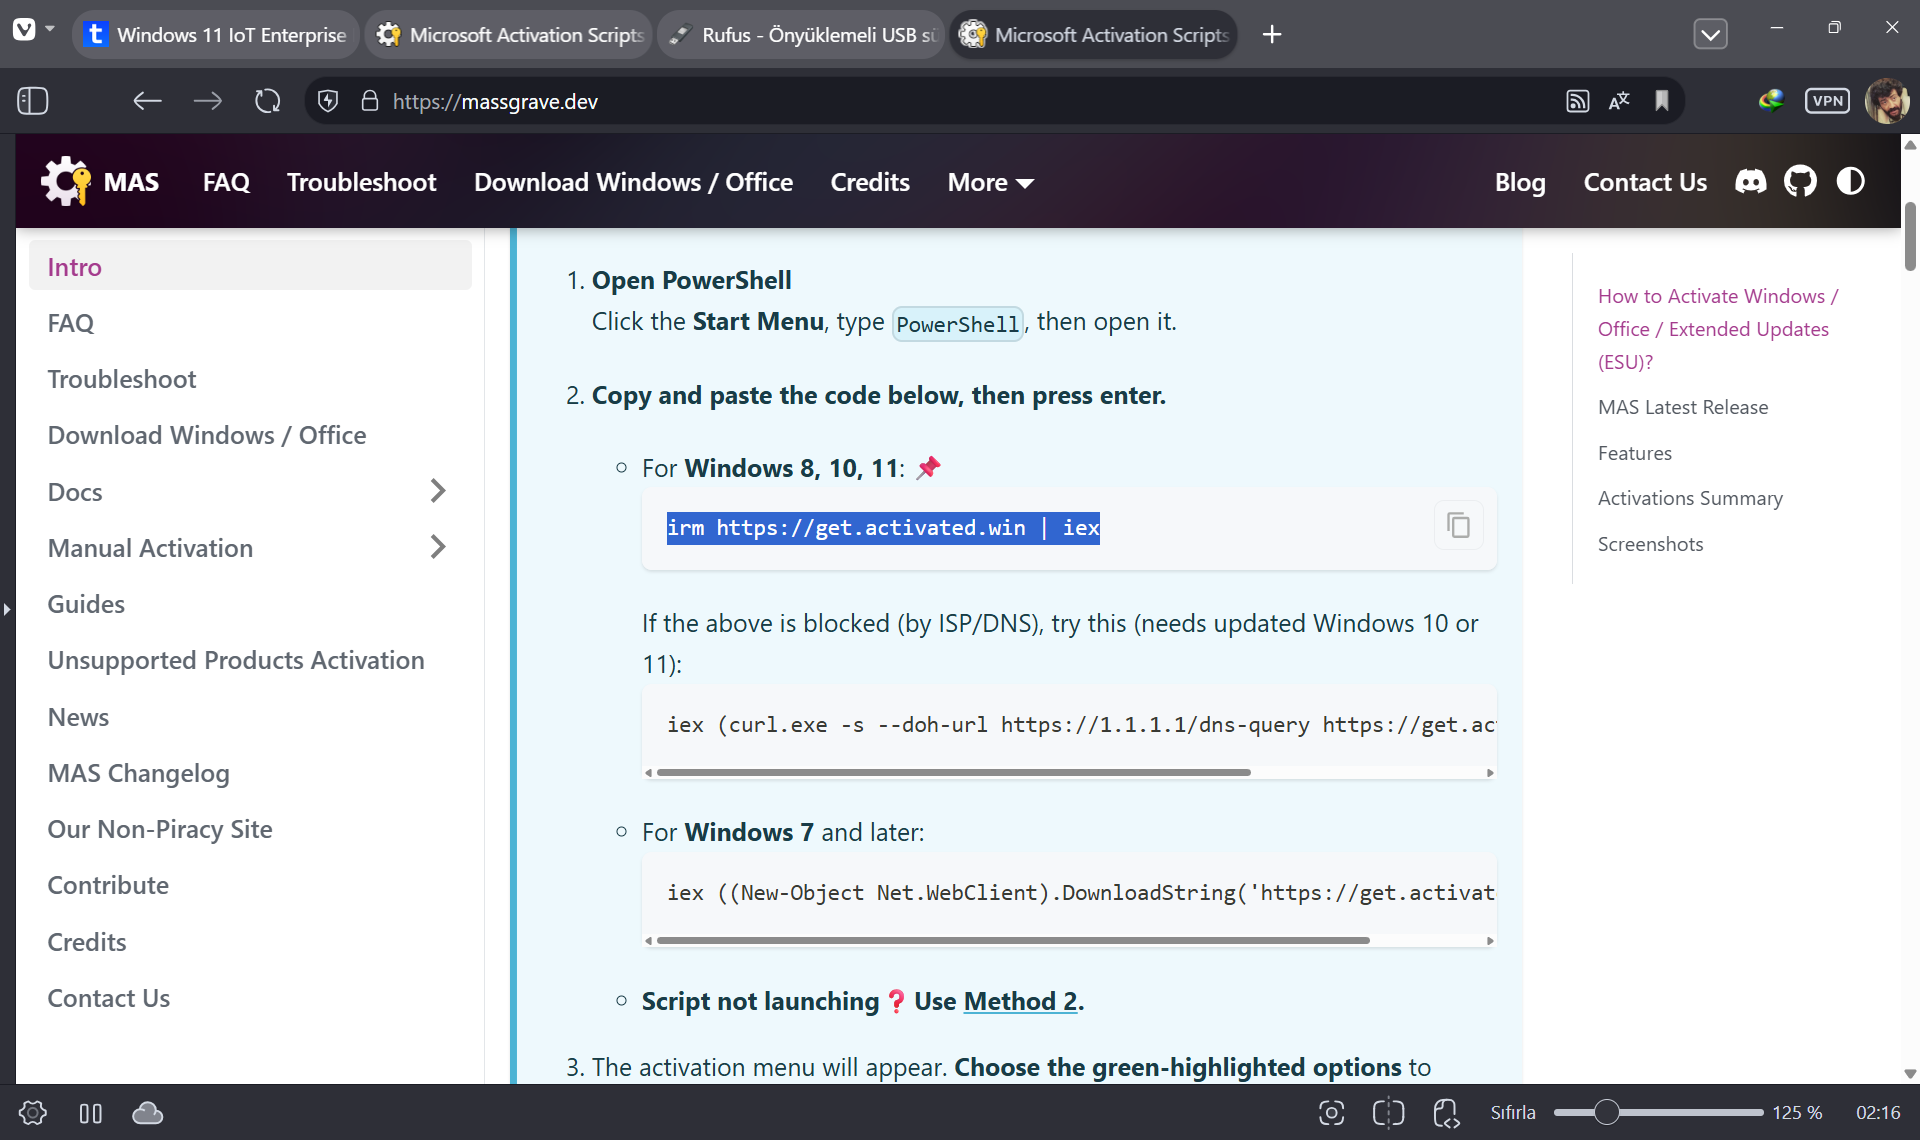Open Contact Us in the navbar
The height and width of the screenshot is (1140, 1920).
point(1645,182)
